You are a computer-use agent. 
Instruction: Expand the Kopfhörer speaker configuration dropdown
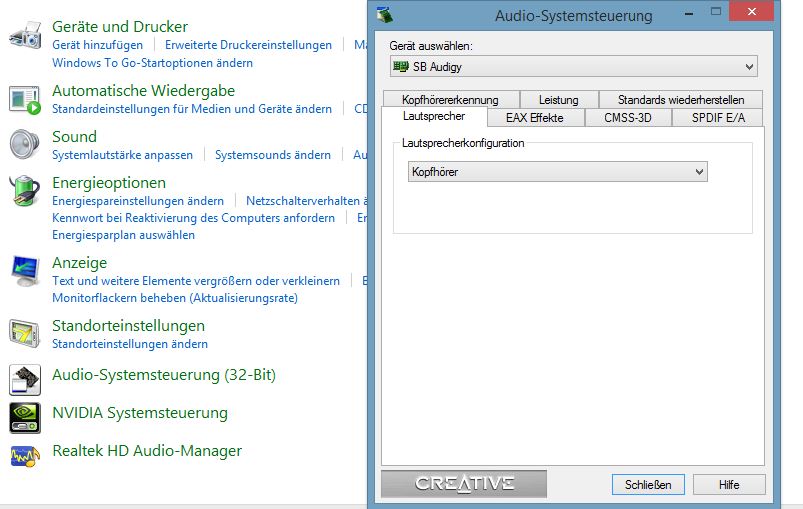pos(558,172)
